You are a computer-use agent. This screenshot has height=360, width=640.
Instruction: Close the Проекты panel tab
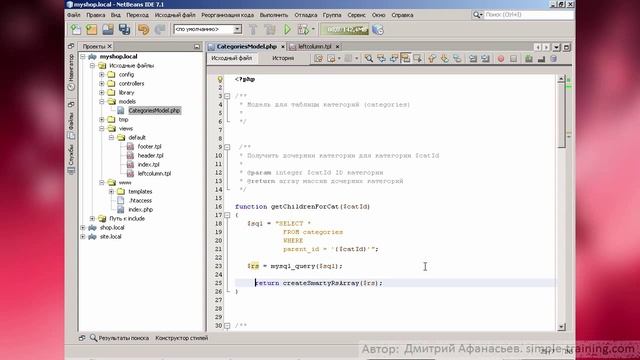(110, 47)
